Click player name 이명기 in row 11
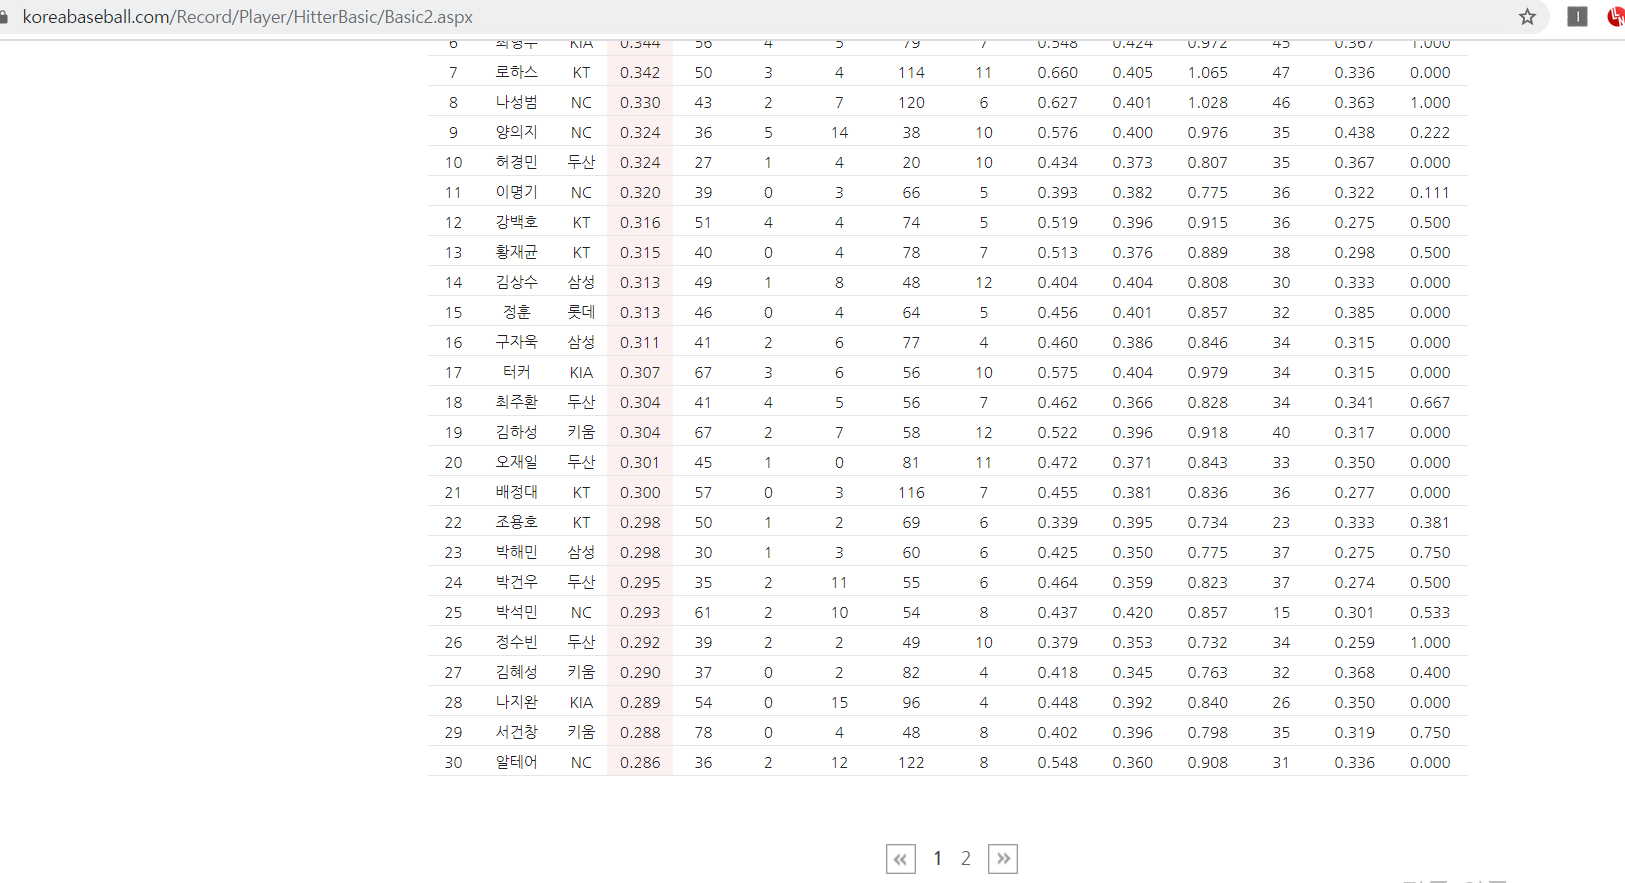 [x=517, y=192]
